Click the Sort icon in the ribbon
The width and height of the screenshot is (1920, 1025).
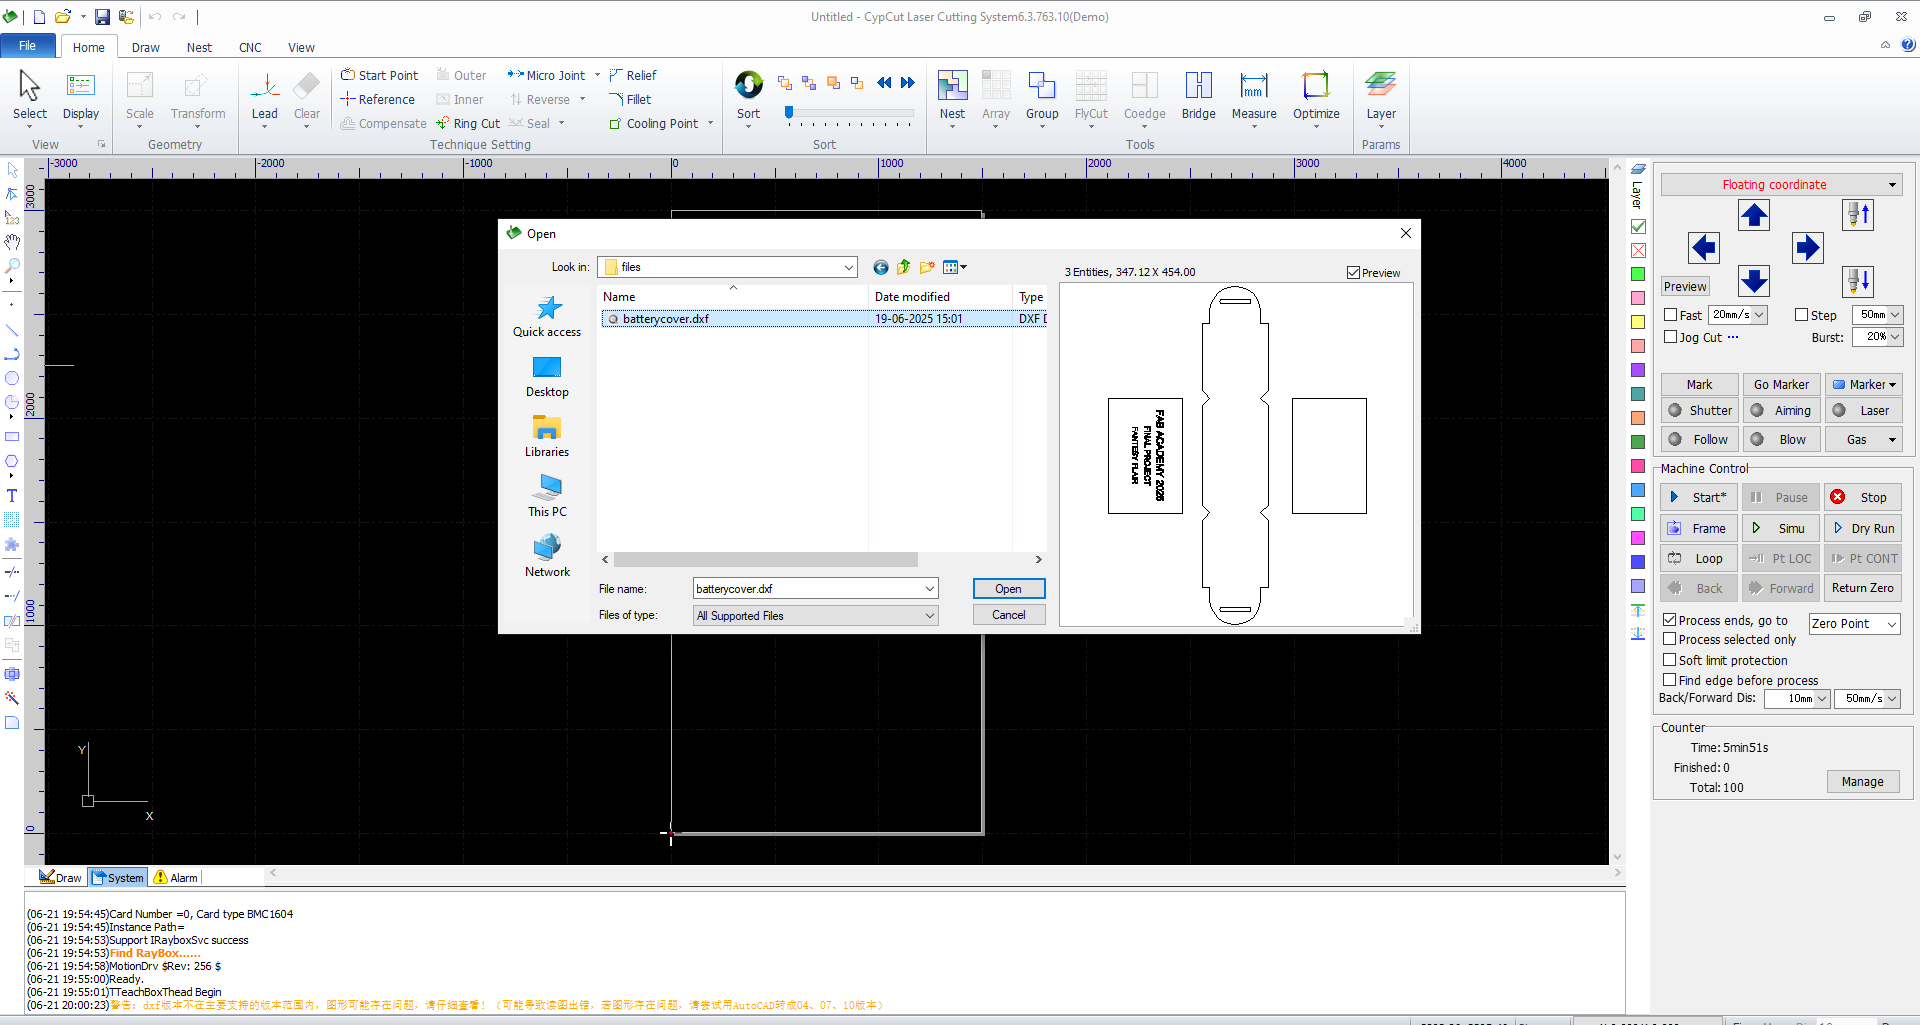(749, 96)
